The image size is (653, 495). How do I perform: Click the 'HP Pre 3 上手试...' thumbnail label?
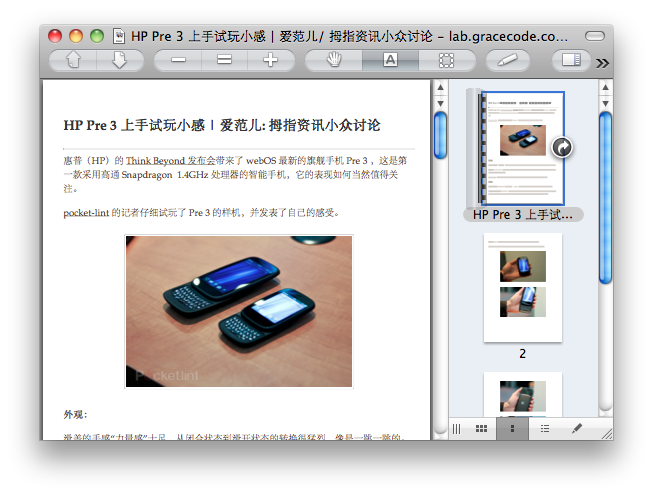click(523, 215)
